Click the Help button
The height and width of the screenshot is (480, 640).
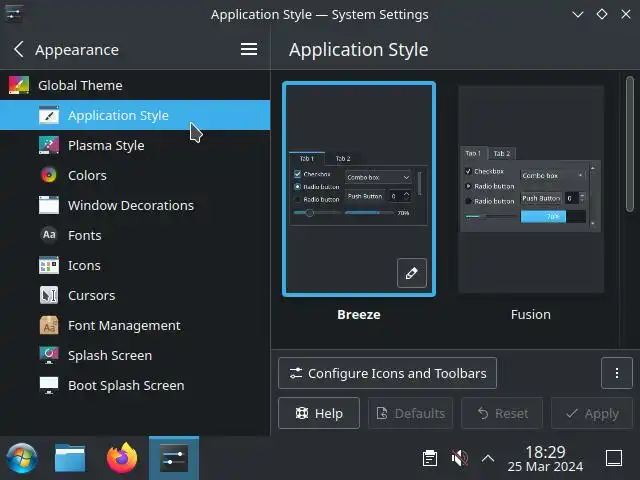click(319, 413)
